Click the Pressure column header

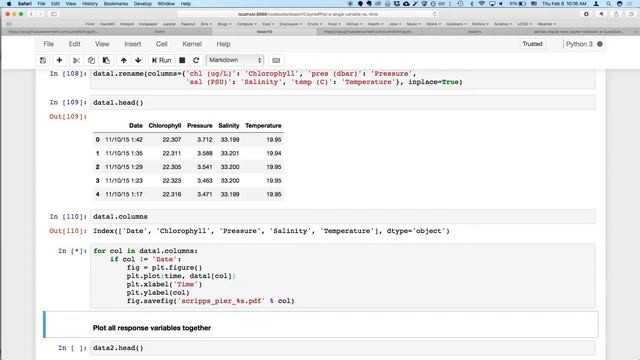(200, 126)
